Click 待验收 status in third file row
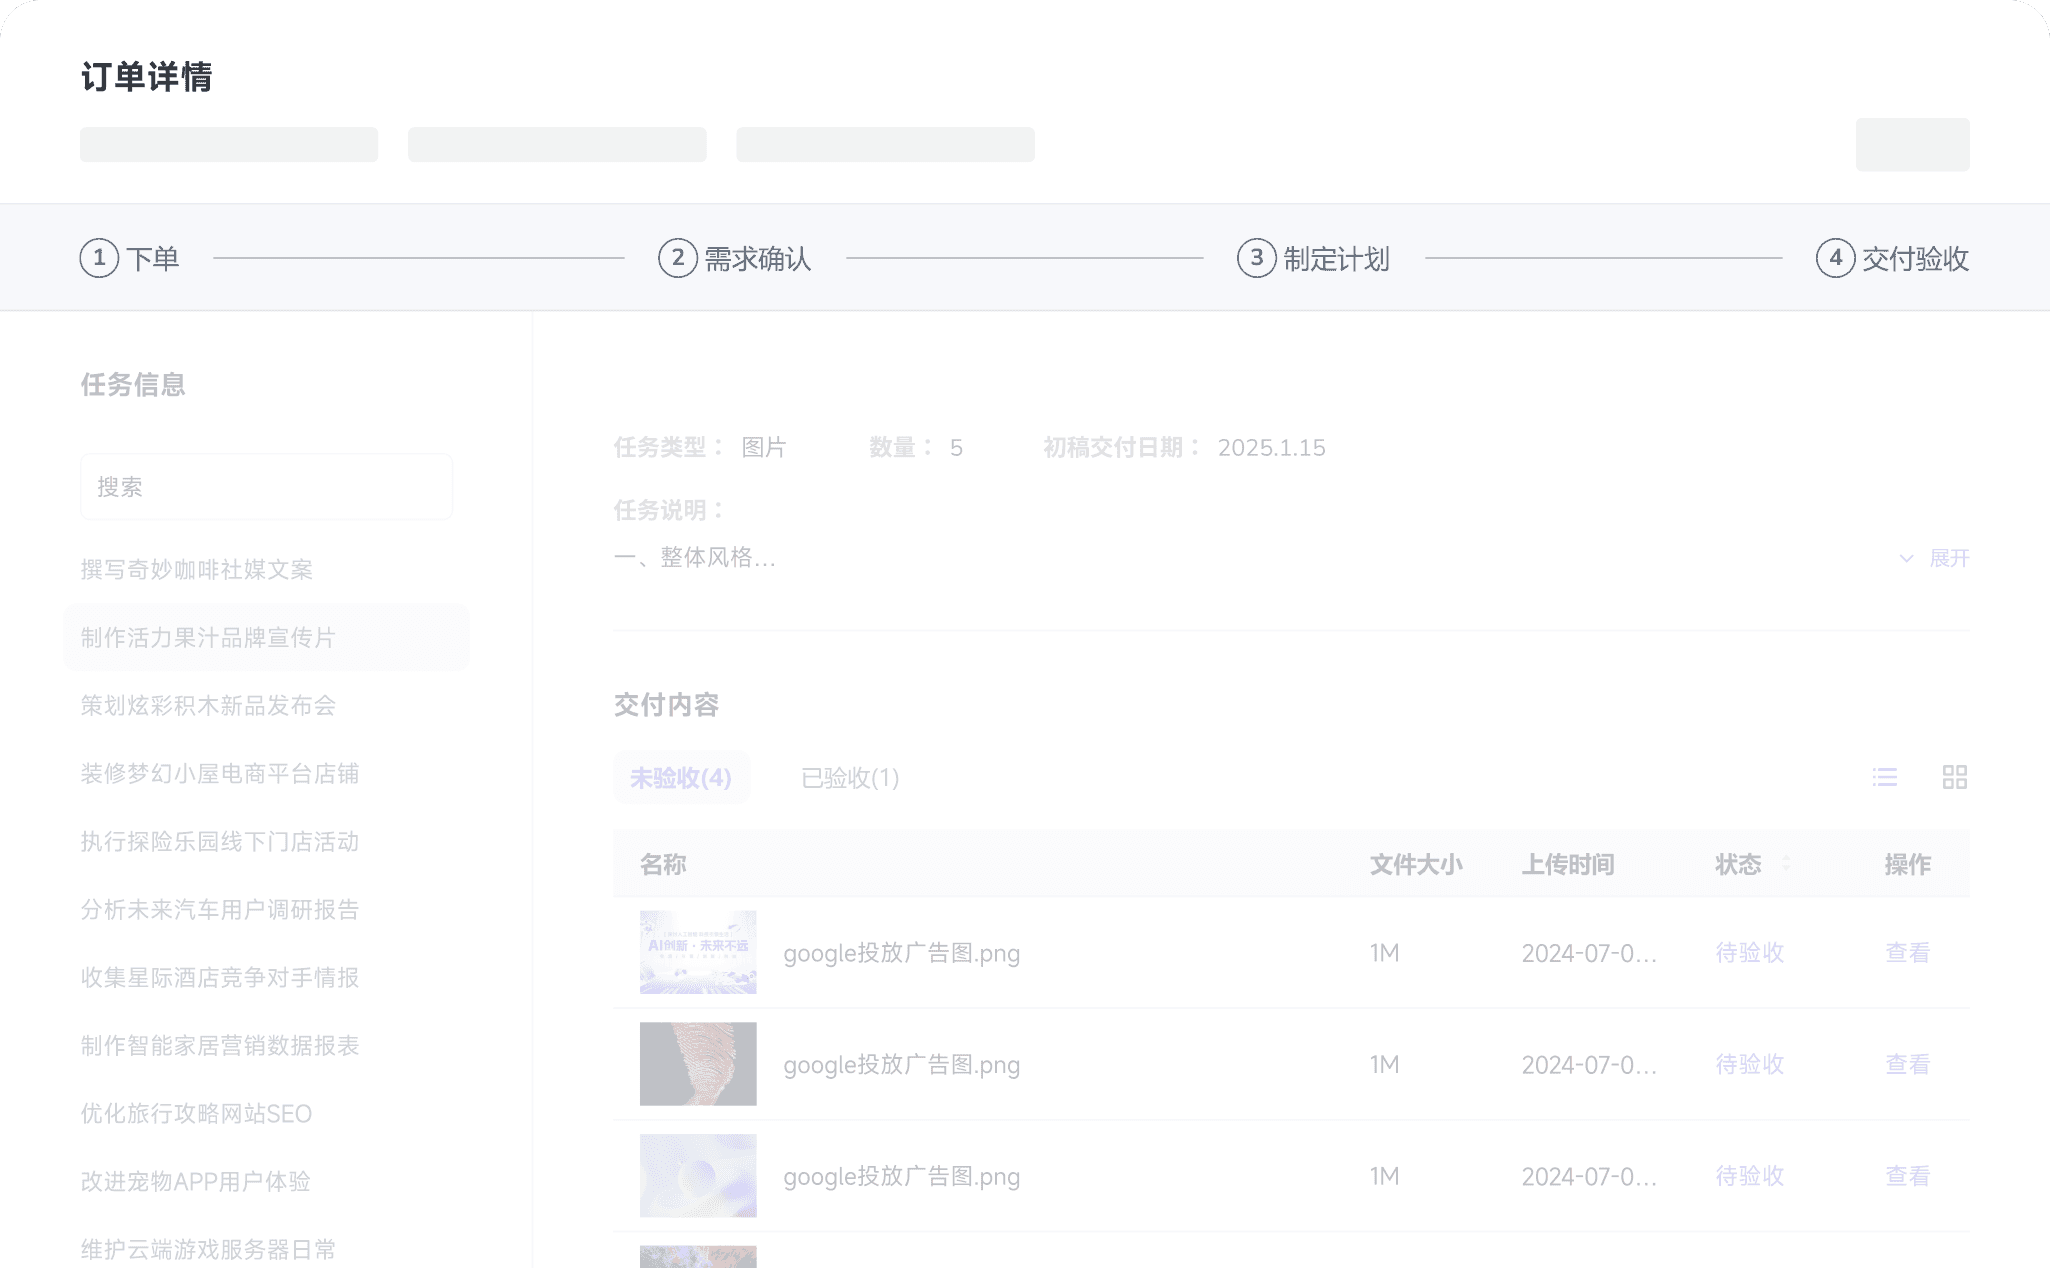Image resolution: width=2050 pixels, height=1268 pixels. [1750, 1176]
